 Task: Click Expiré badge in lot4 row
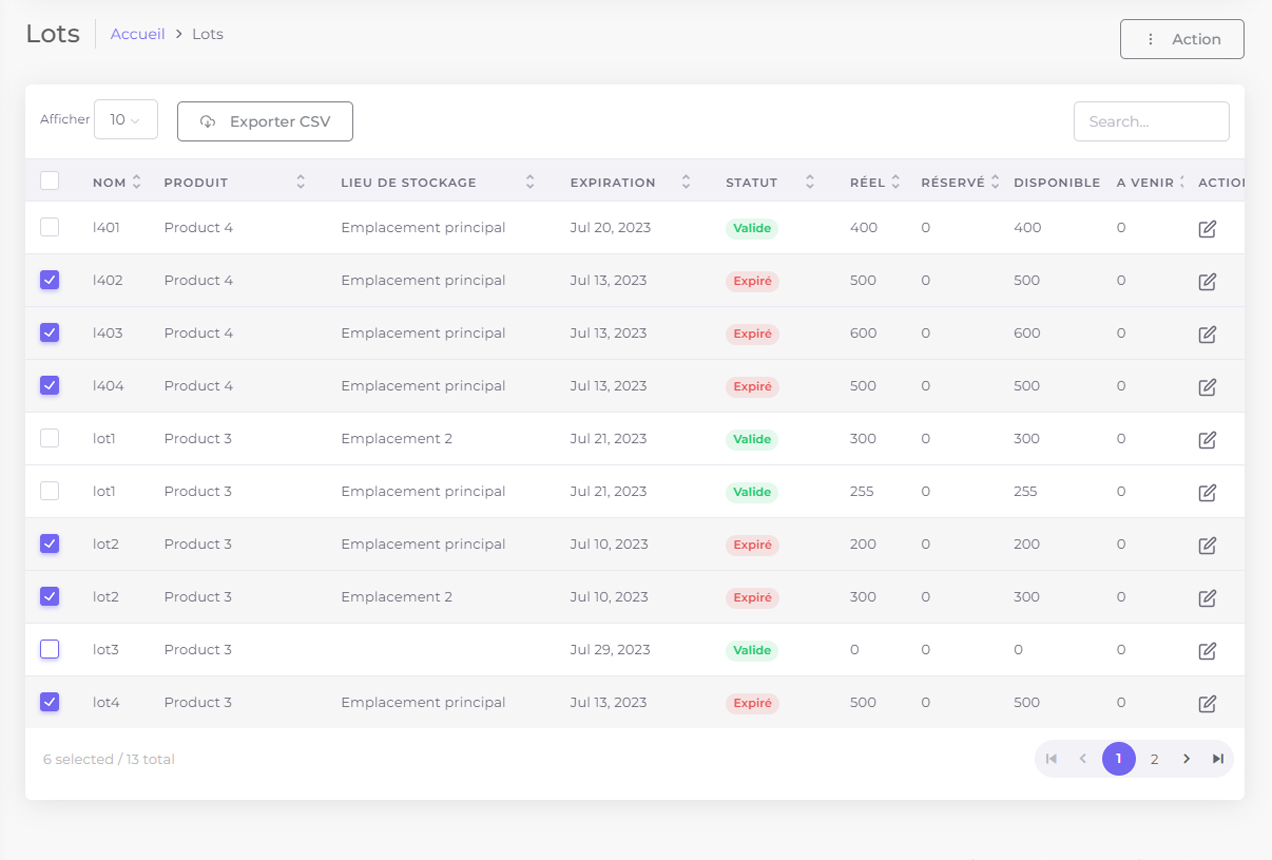752,703
